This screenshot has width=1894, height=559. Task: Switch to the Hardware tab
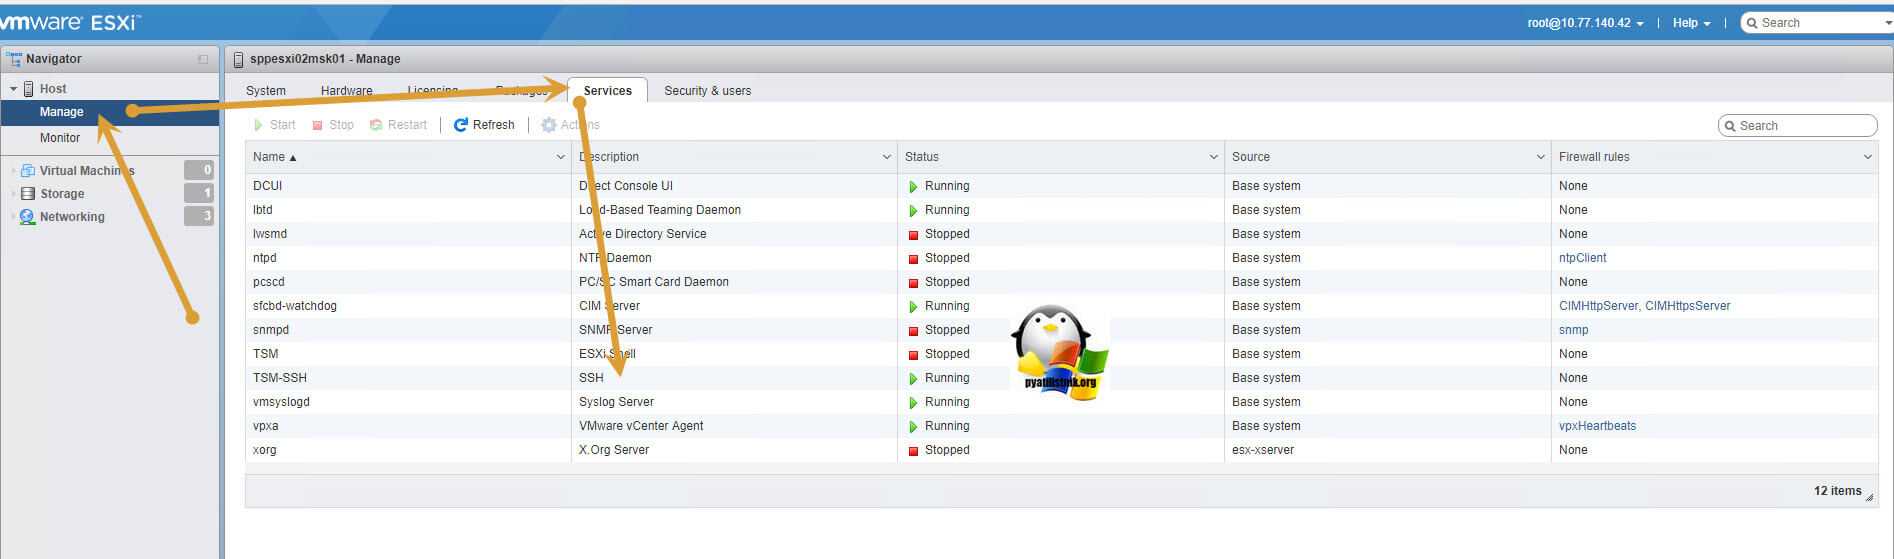click(346, 91)
